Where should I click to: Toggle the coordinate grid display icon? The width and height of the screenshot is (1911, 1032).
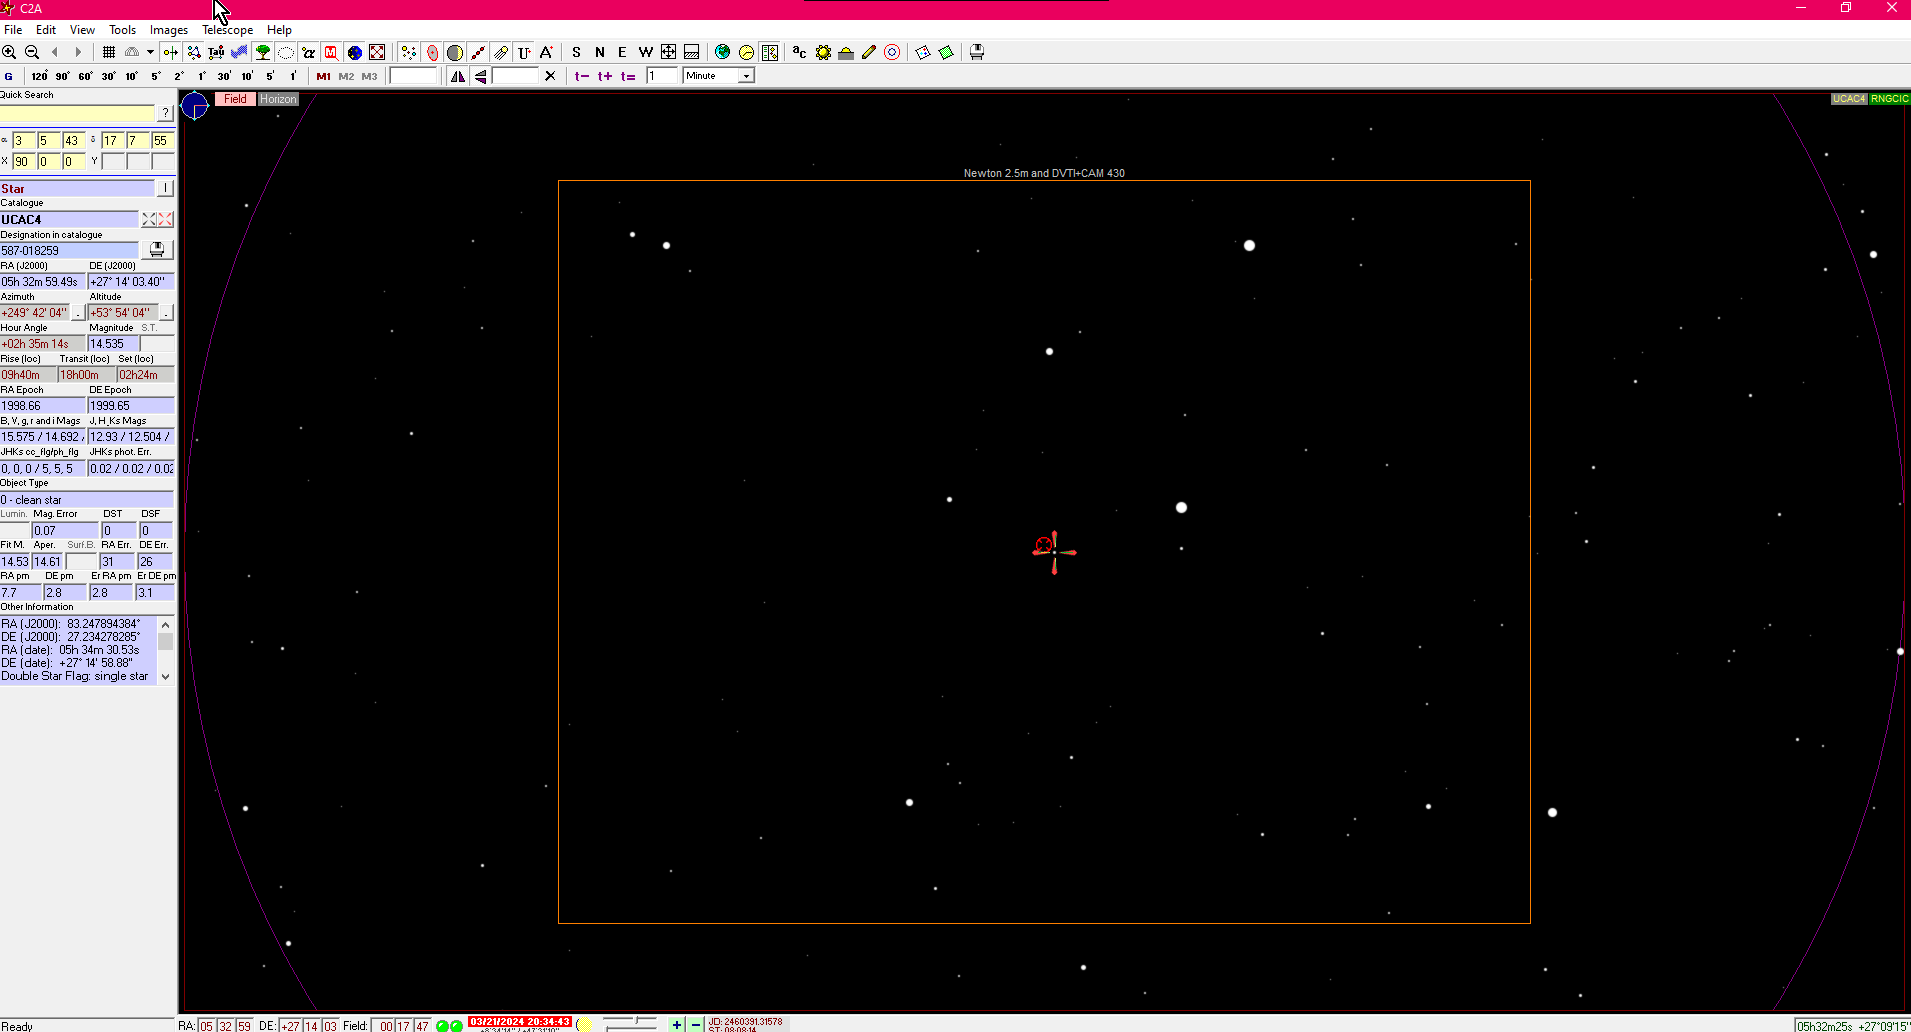pos(109,52)
